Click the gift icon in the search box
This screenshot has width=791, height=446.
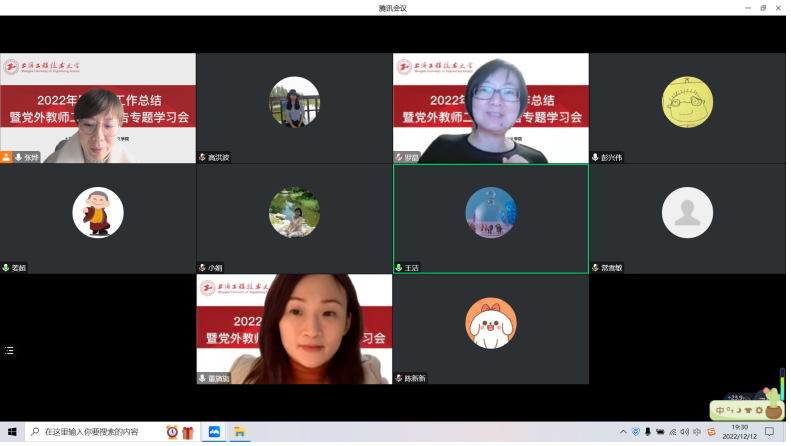click(x=187, y=432)
